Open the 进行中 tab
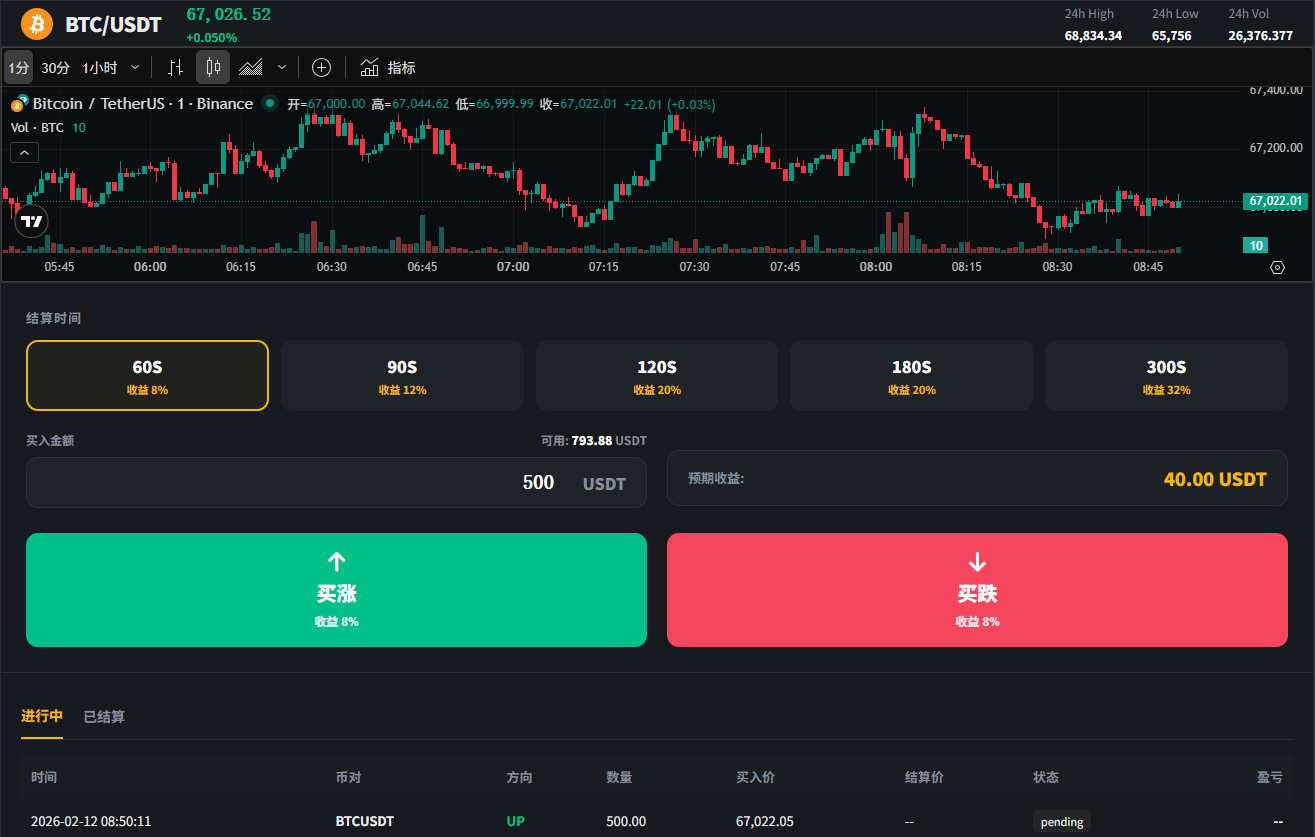Viewport: 1315px width, 837px height. click(42, 716)
